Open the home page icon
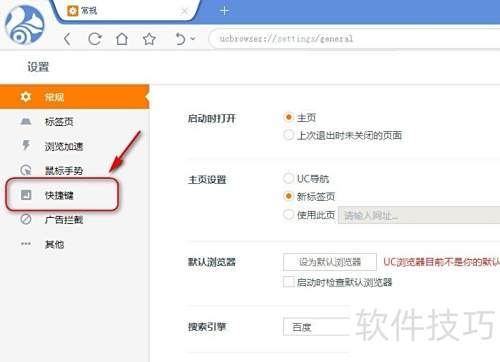The height and width of the screenshot is (362, 500). pyautogui.click(x=122, y=39)
